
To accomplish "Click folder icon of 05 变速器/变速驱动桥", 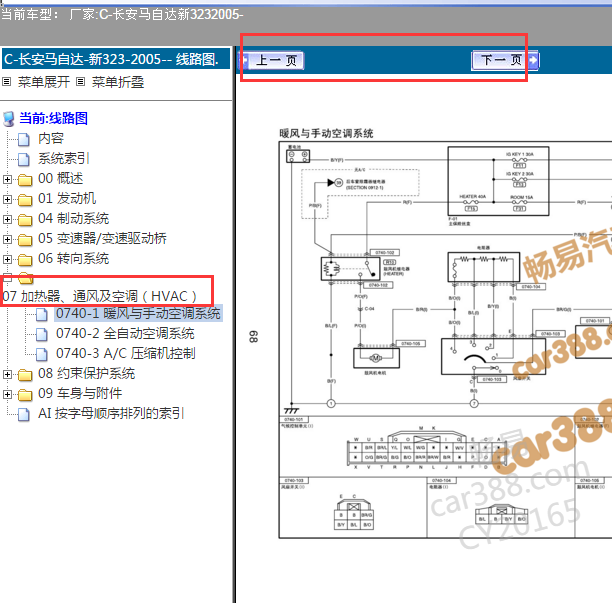I will pos(25,239).
